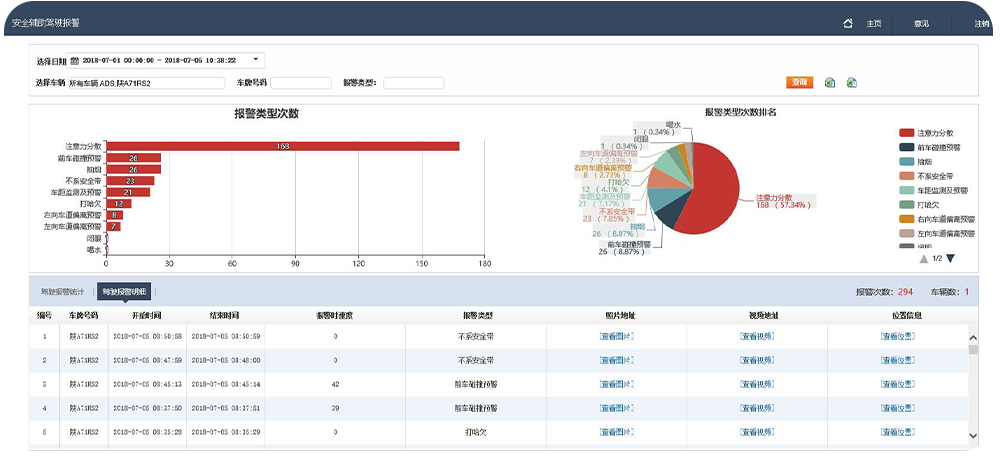Click the calendar icon in date field
Image resolution: width=1000 pixels, height=462 pixels.
(74, 61)
